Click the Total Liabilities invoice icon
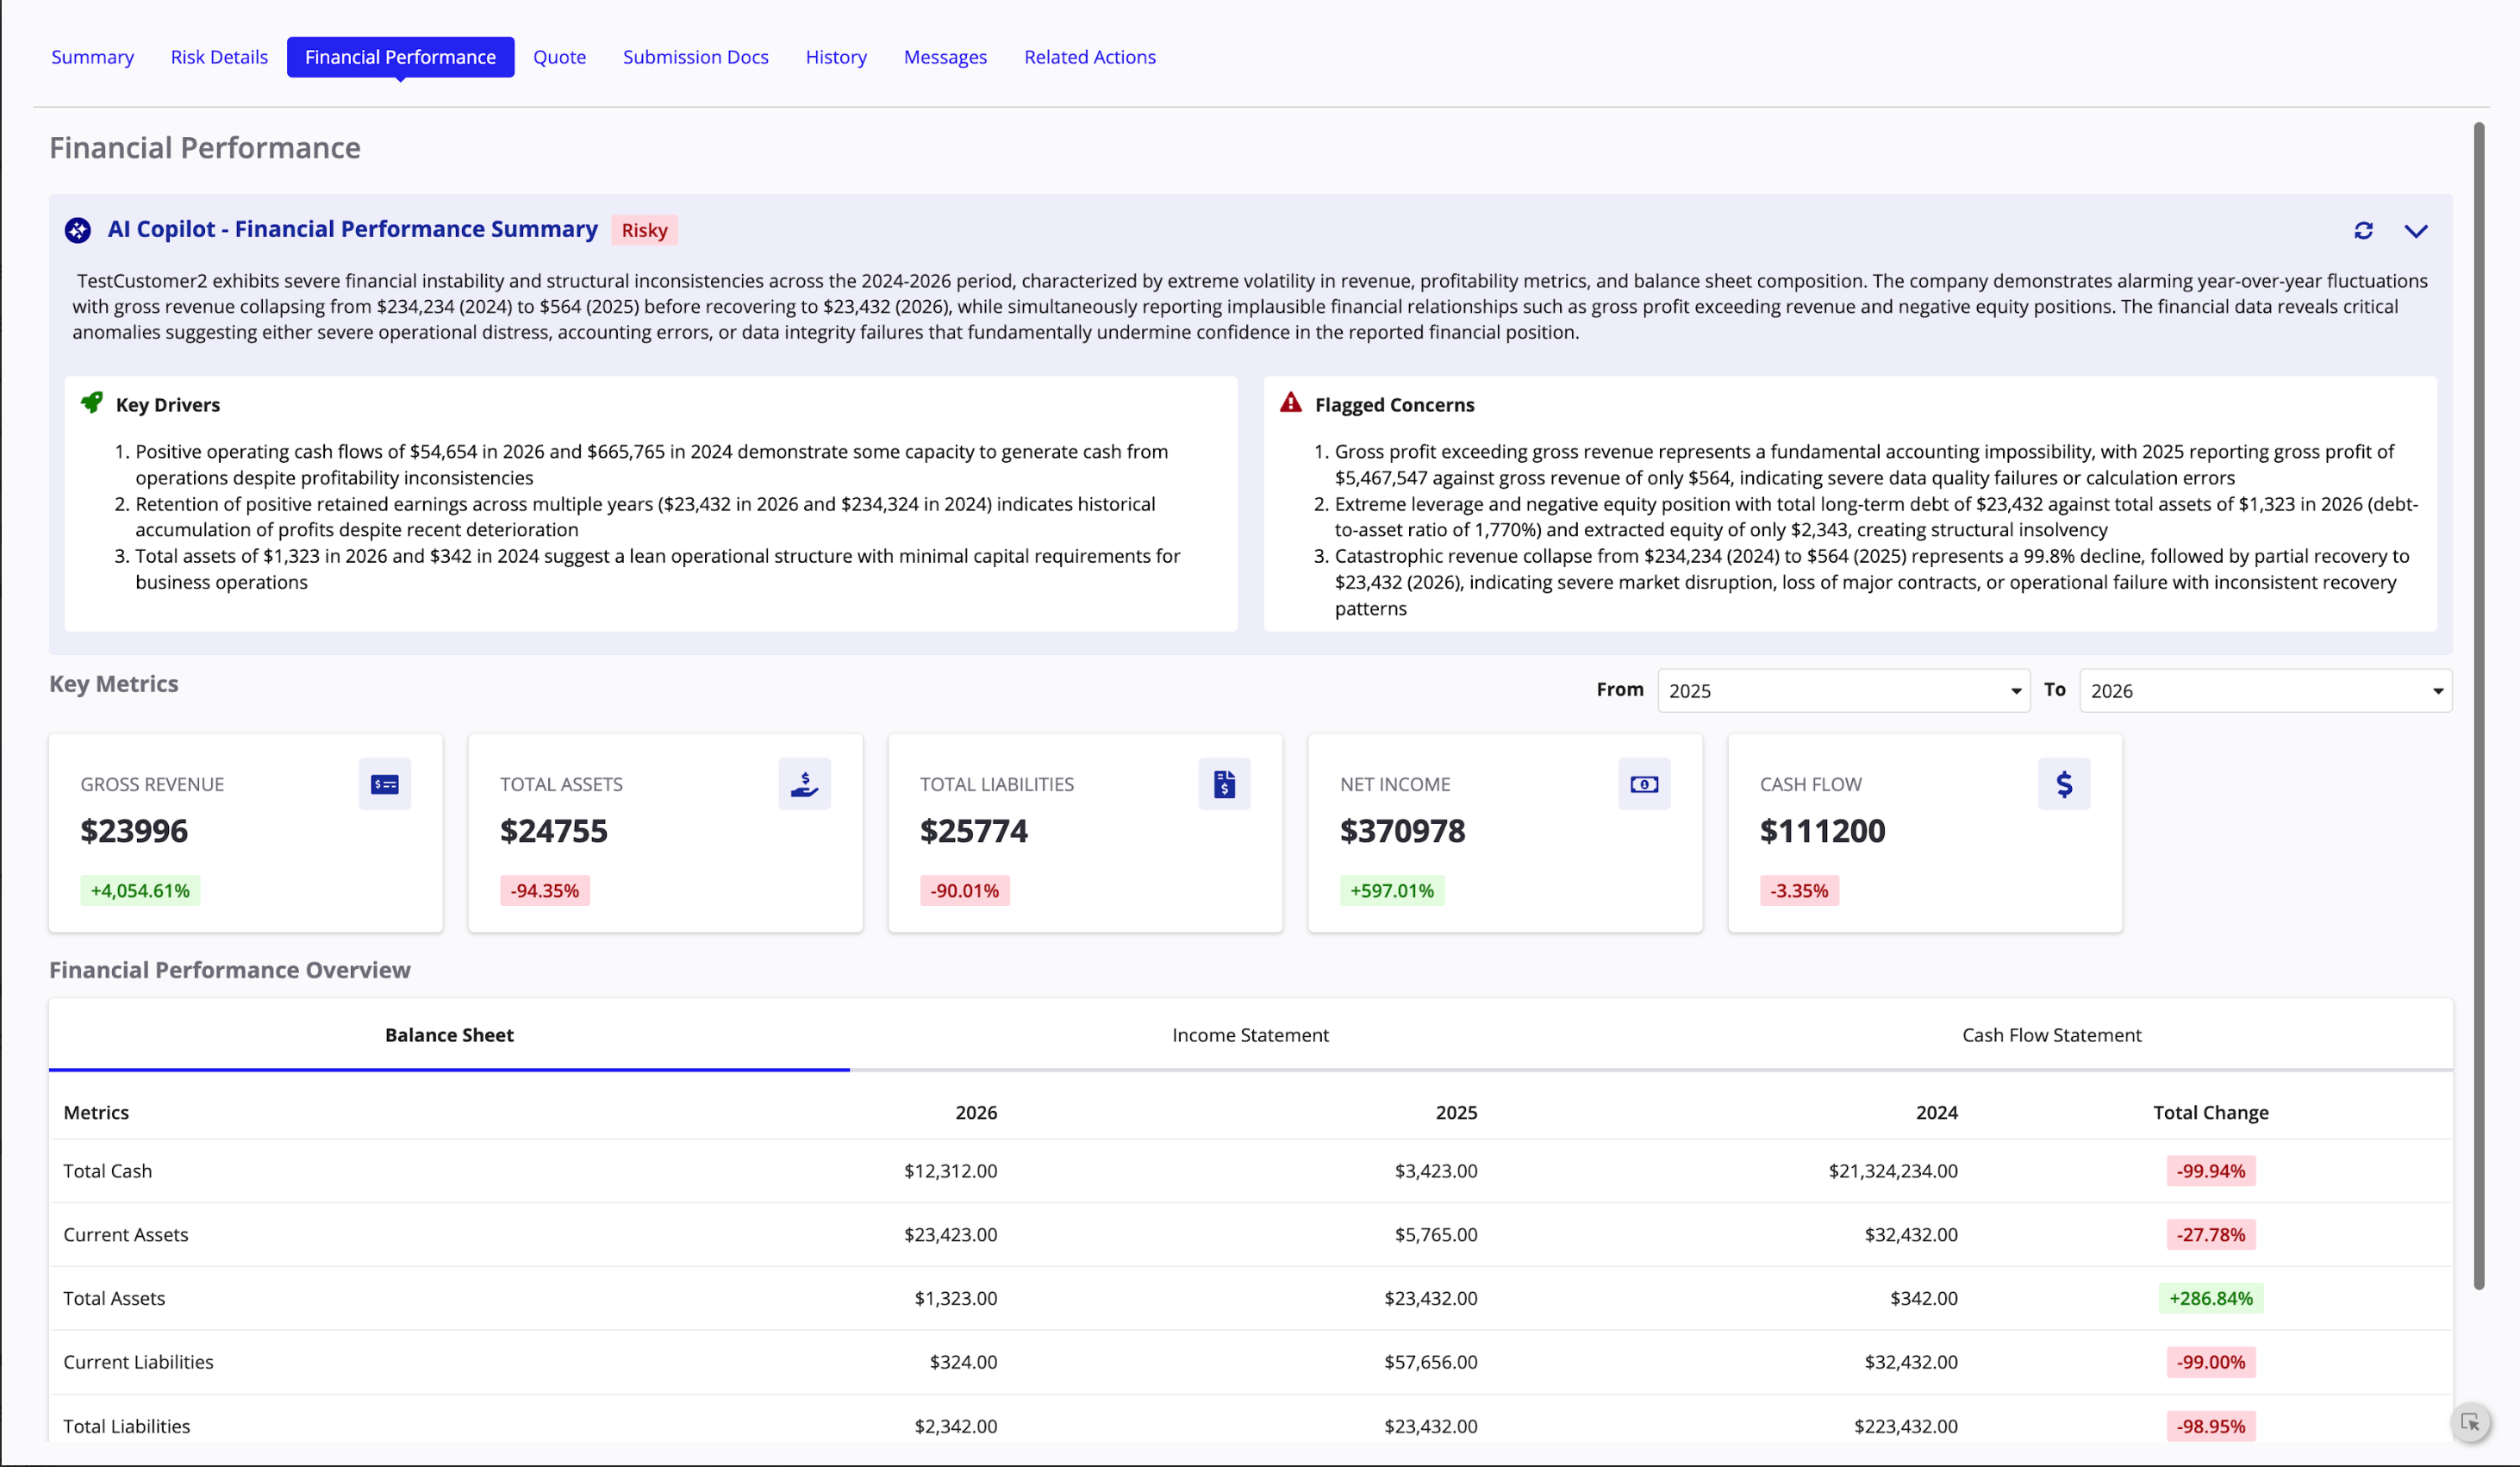The height and width of the screenshot is (1467, 2520). pyautogui.click(x=1225, y=784)
